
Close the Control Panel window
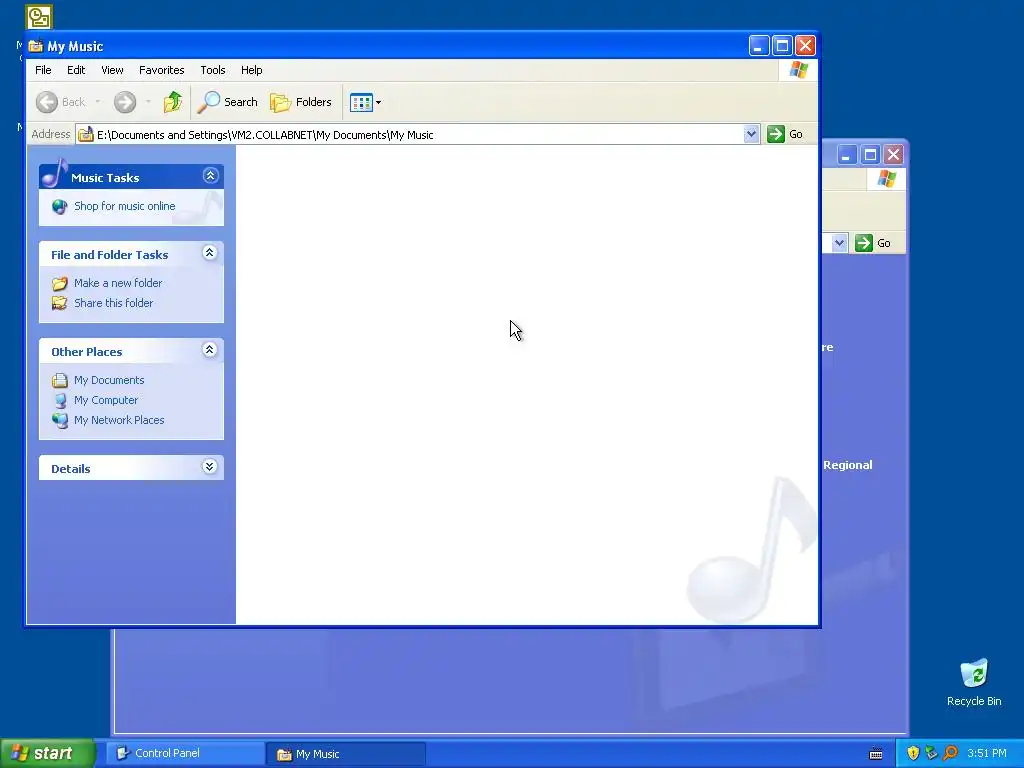coord(893,155)
